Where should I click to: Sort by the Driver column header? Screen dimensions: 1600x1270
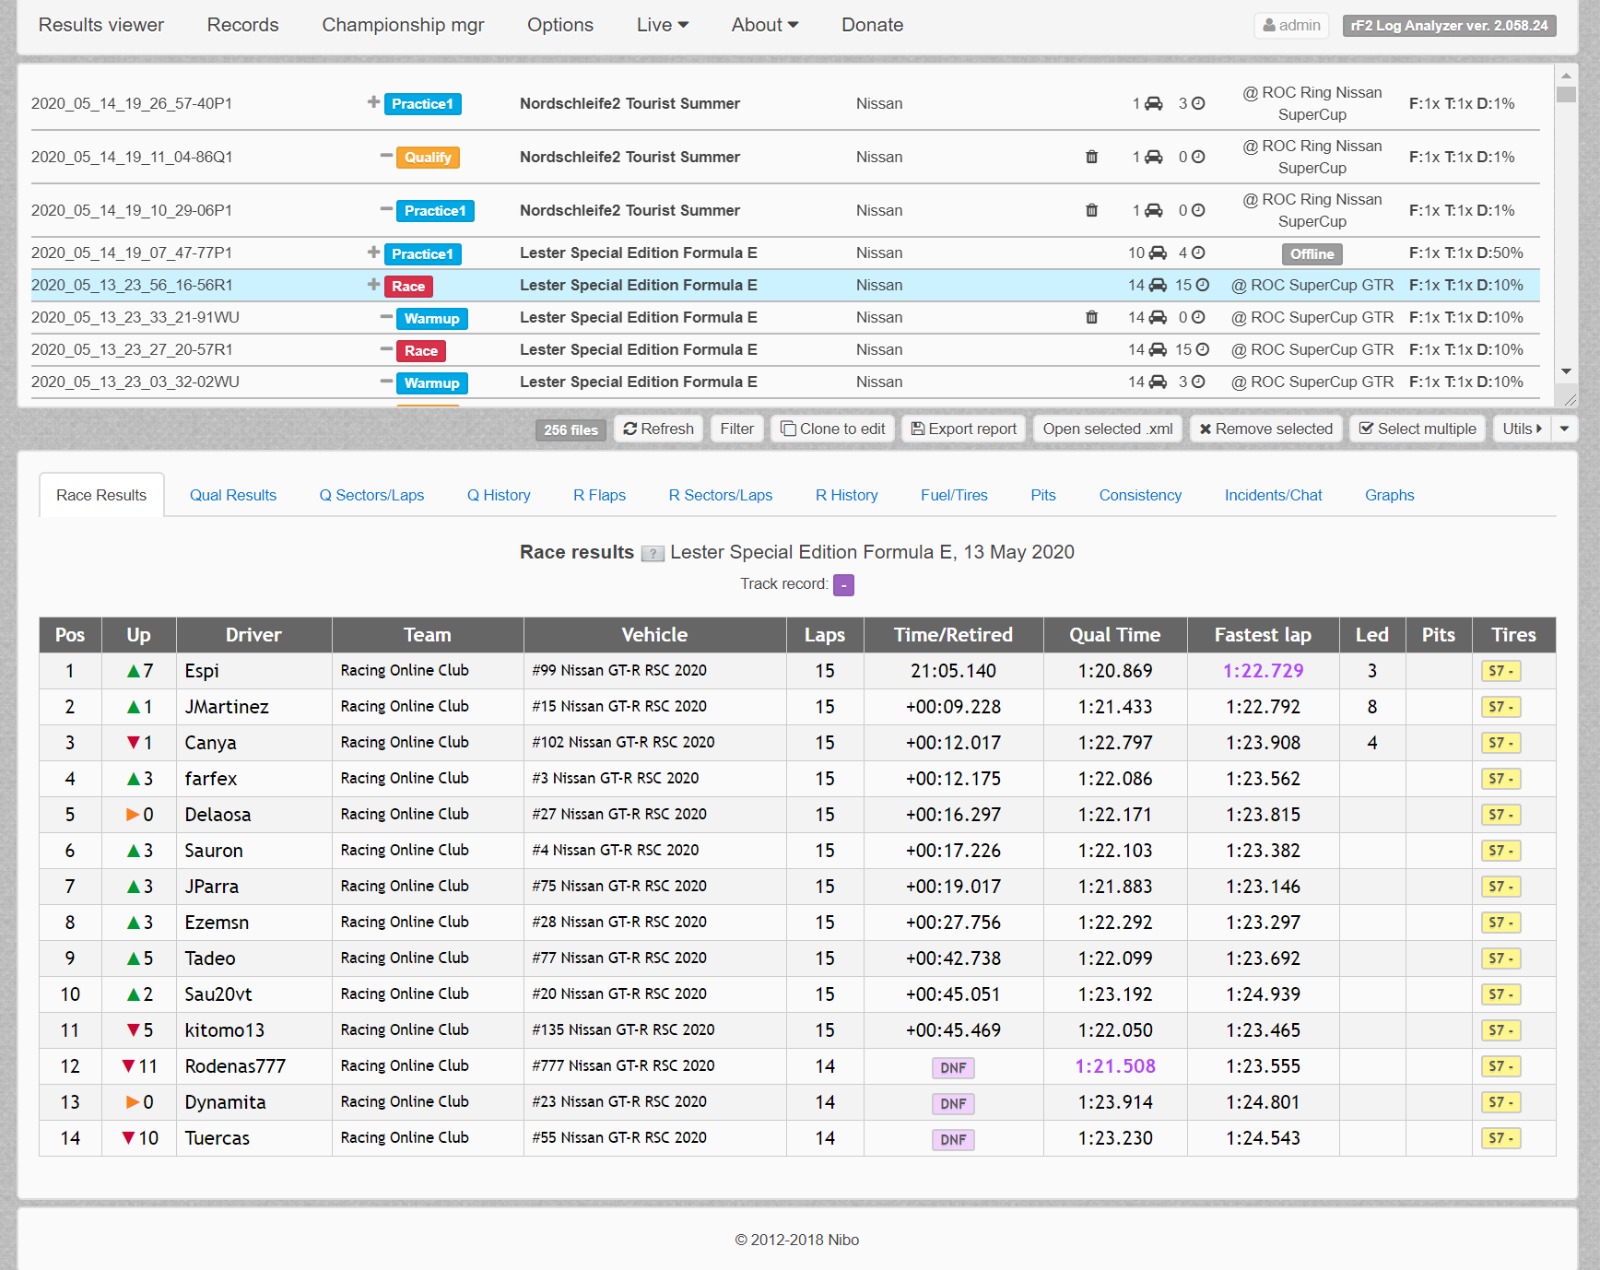pyautogui.click(x=254, y=635)
